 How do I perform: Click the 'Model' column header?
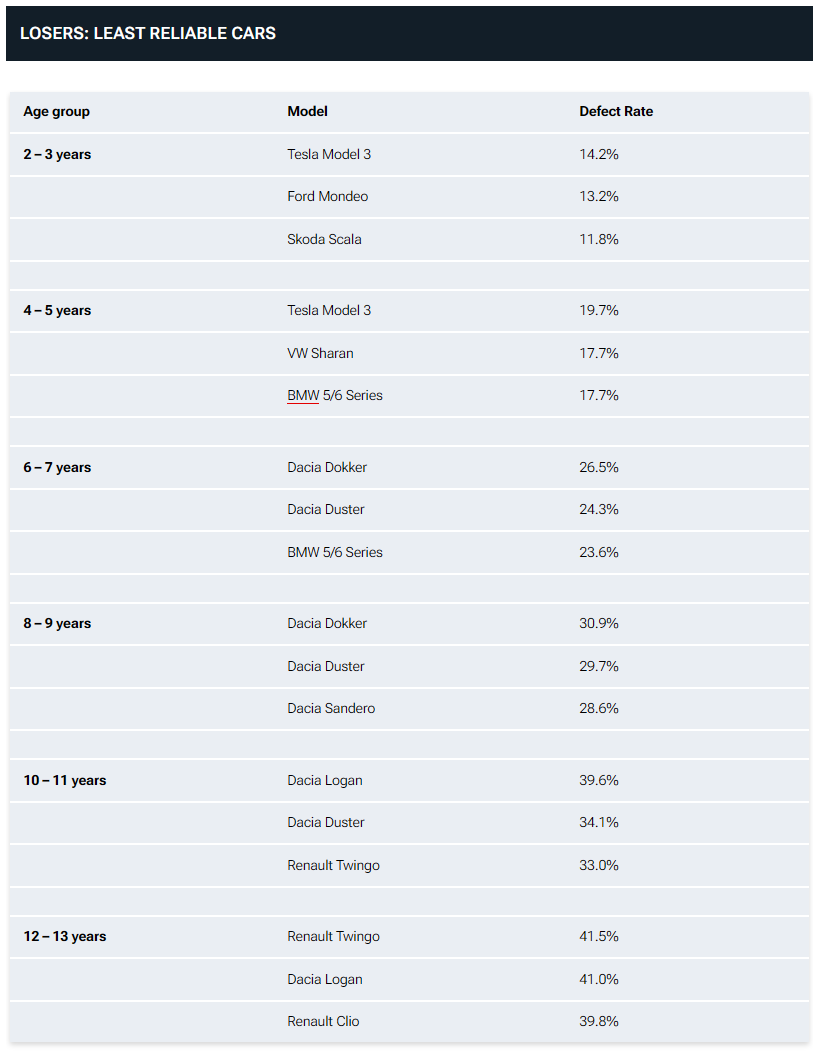[x=308, y=111]
